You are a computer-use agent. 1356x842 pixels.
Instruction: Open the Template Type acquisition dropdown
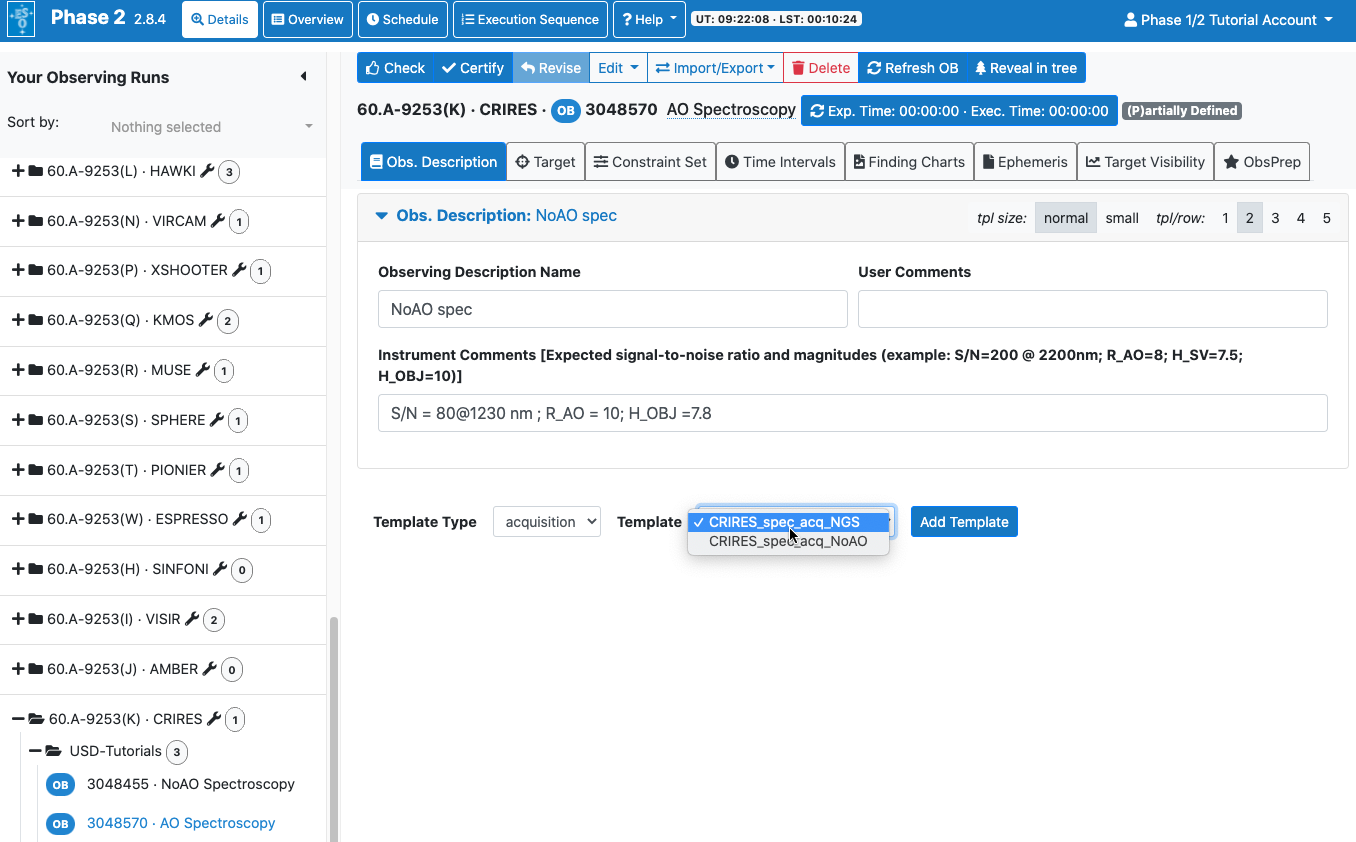pyautogui.click(x=546, y=522)
